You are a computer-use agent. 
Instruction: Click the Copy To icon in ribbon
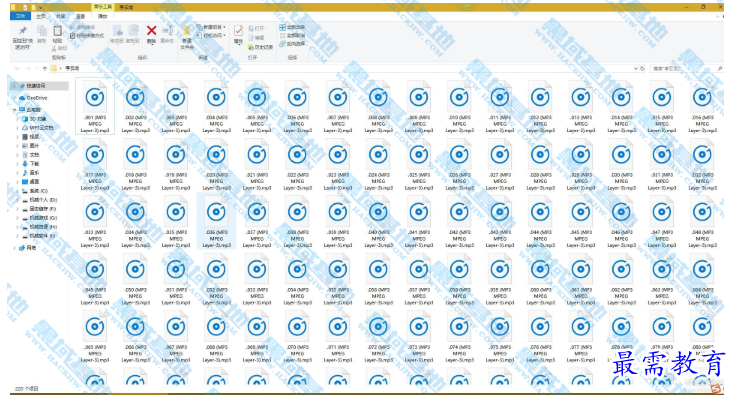(x=133, y=31)
